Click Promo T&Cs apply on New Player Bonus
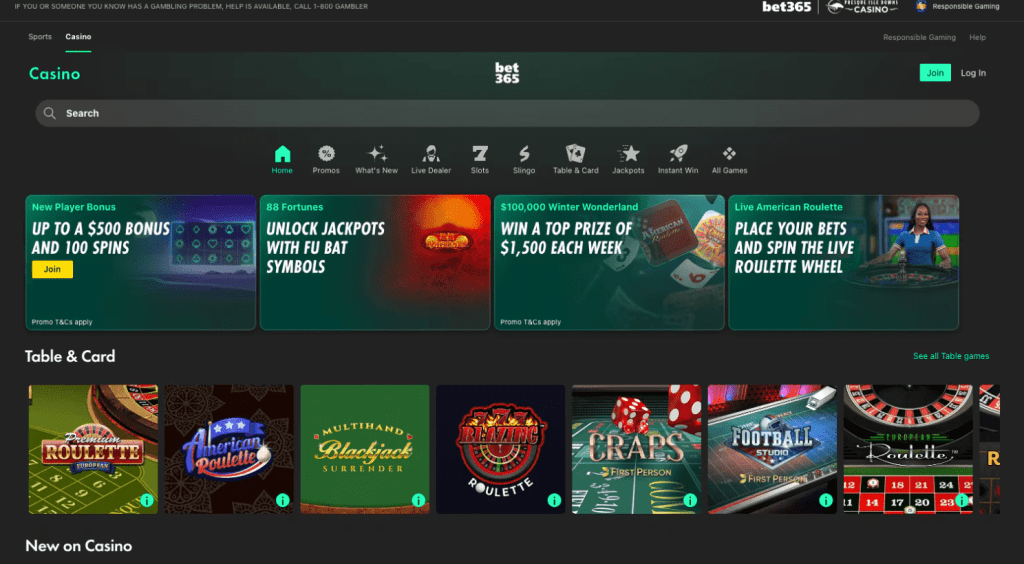1024x564 pixels. click(x=62, y=322)
